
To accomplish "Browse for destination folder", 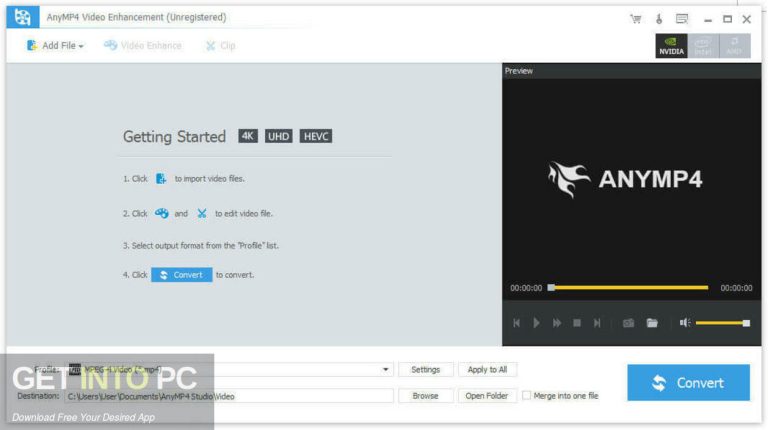I will (426, 396).
